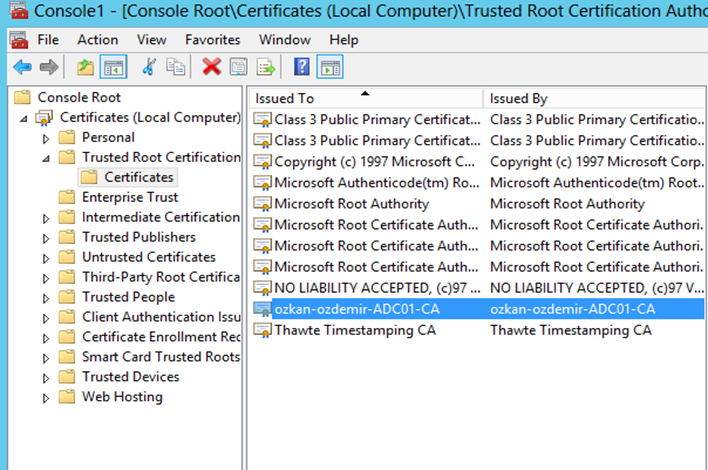The image size is (708, 470).
Task: Click Copyright (c) 1997 Microsoft certificate icon
Action: (262, 162)
